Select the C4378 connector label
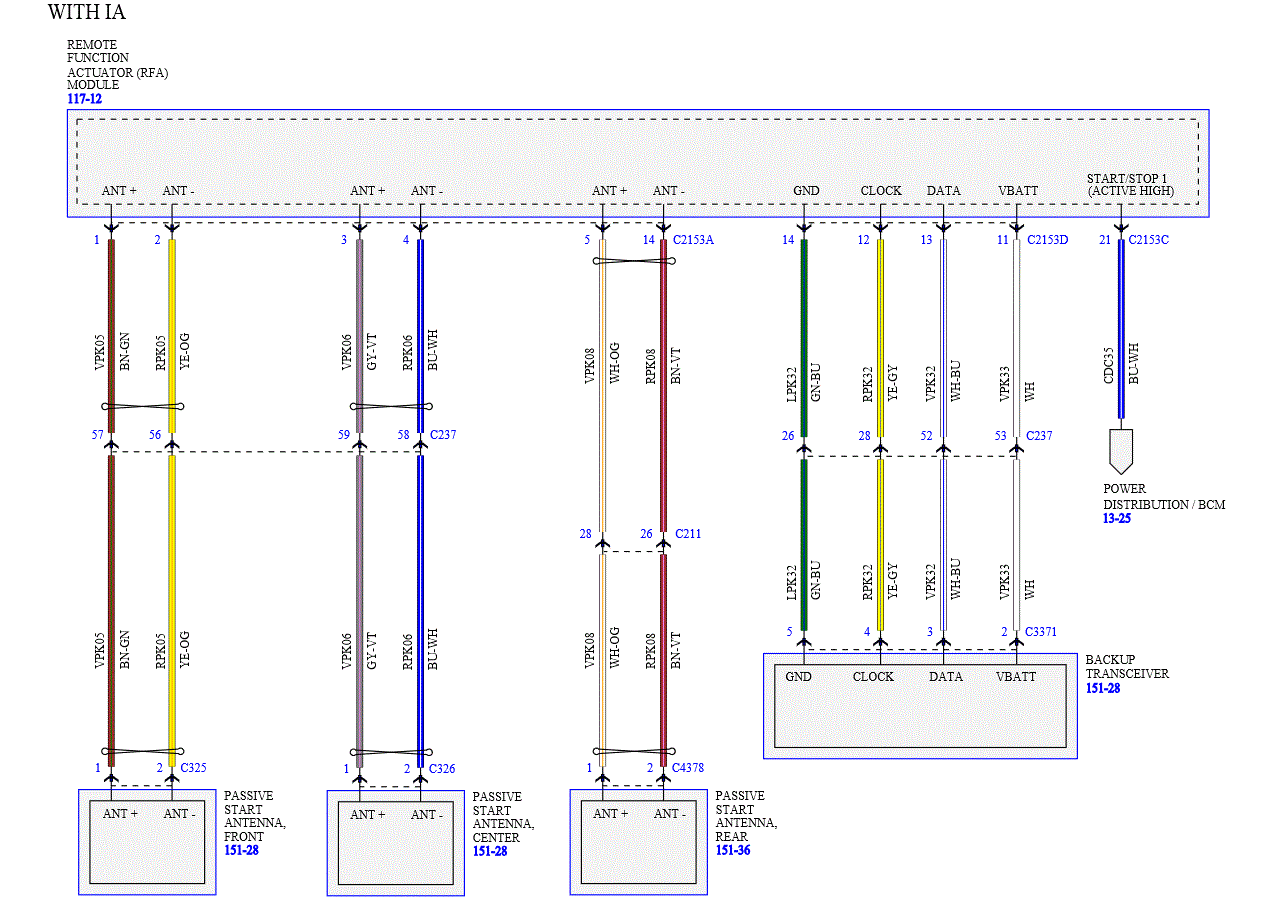This screenshot has width=1275, height=923. pos(690,768)
